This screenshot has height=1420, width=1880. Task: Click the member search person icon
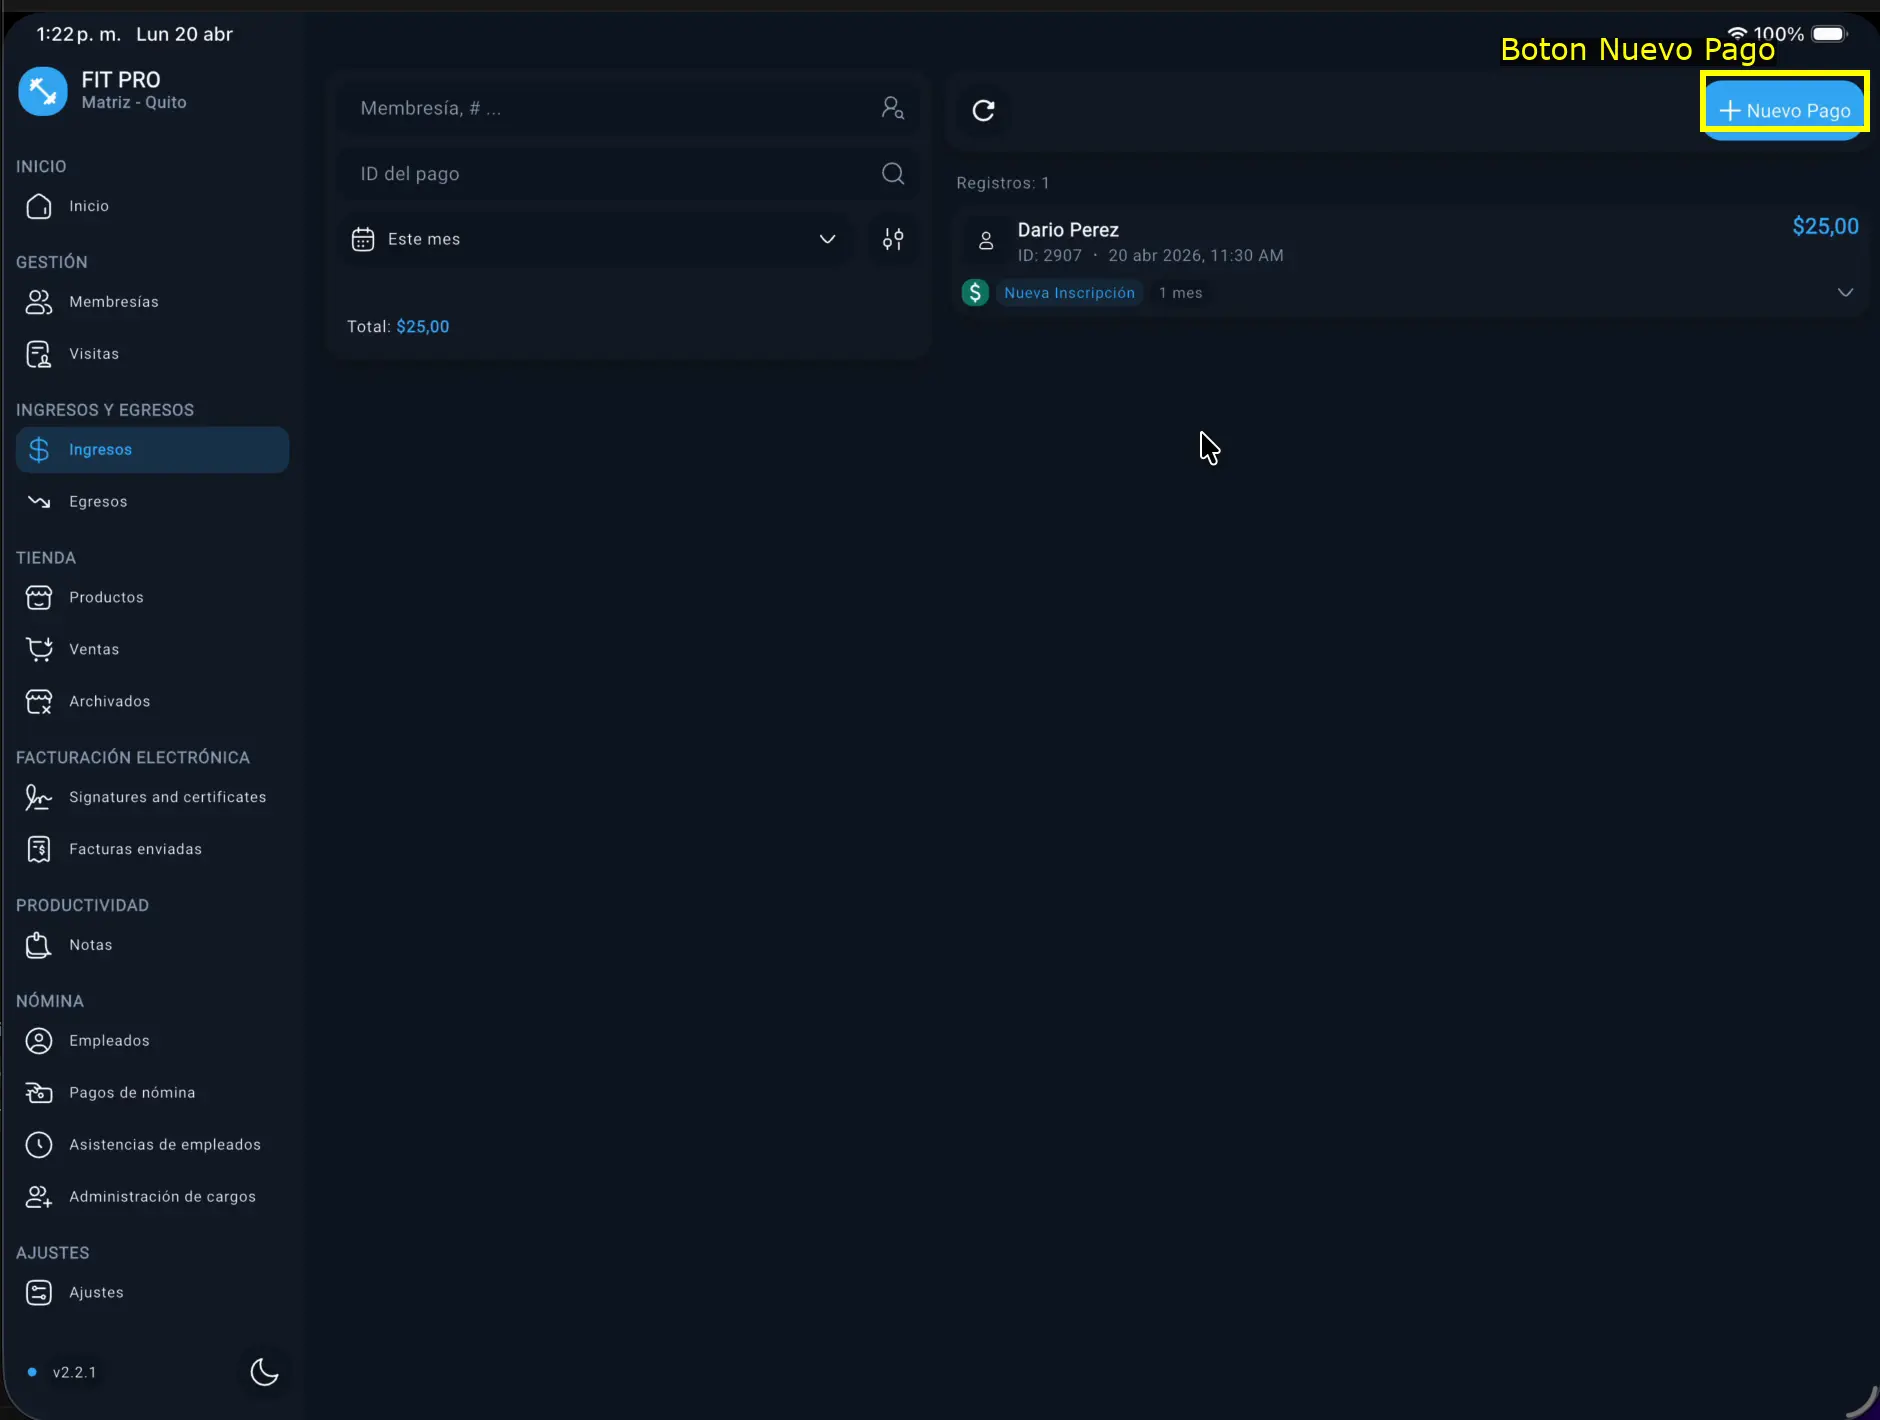pos(893,108)
